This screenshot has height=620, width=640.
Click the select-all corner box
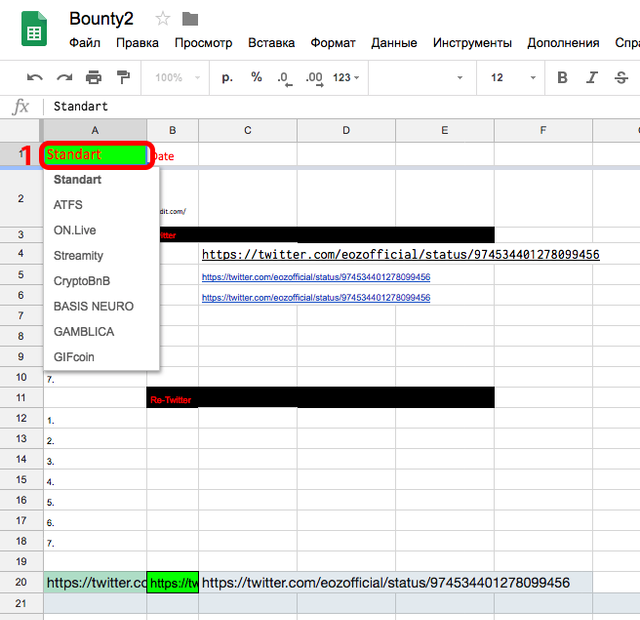(21, 130)
